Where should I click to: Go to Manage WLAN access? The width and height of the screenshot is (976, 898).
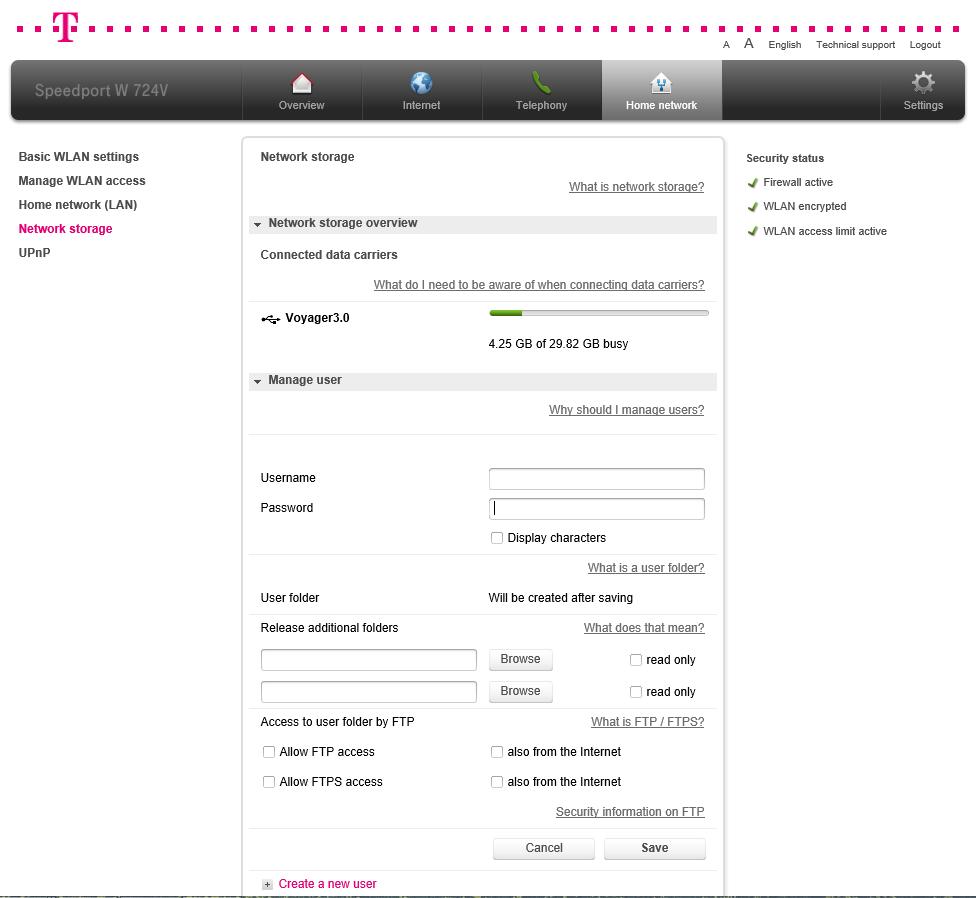[82, 181]
